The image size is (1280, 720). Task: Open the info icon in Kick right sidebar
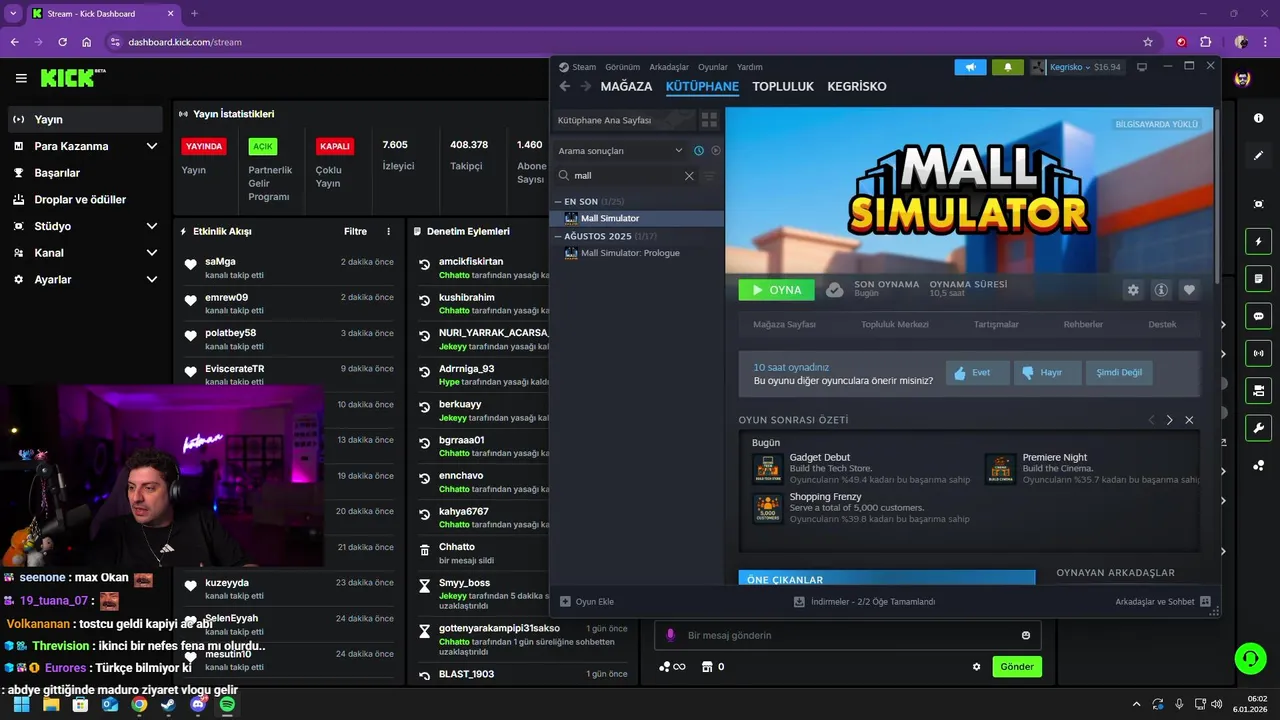pos(1258,118)
